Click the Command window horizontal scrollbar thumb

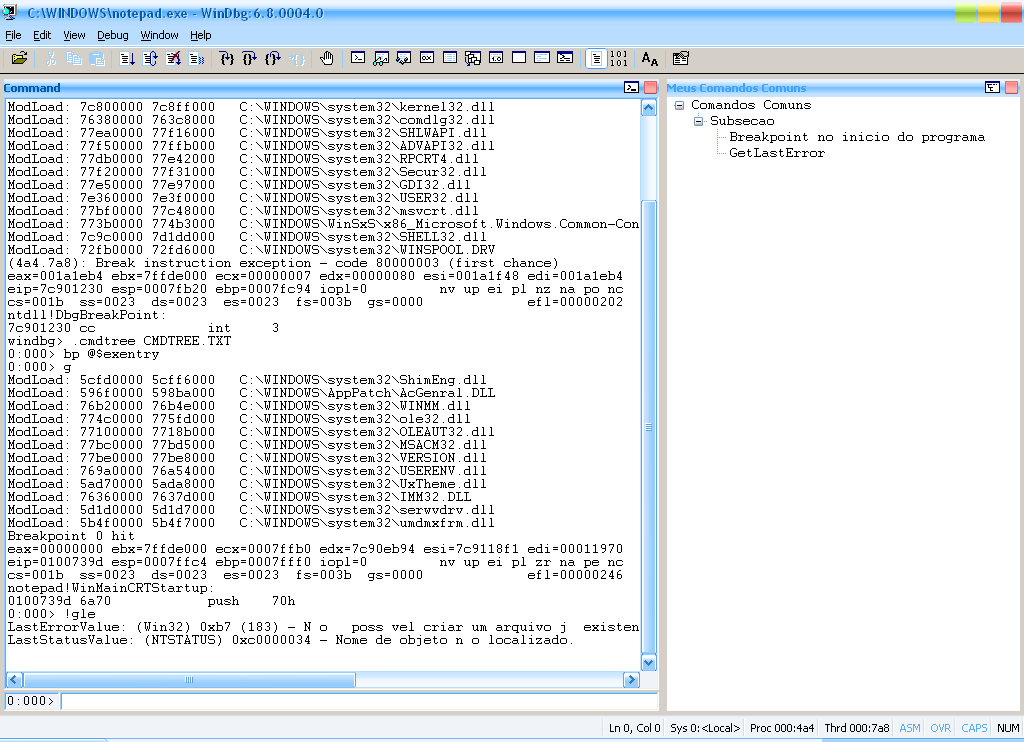[186, 680]
